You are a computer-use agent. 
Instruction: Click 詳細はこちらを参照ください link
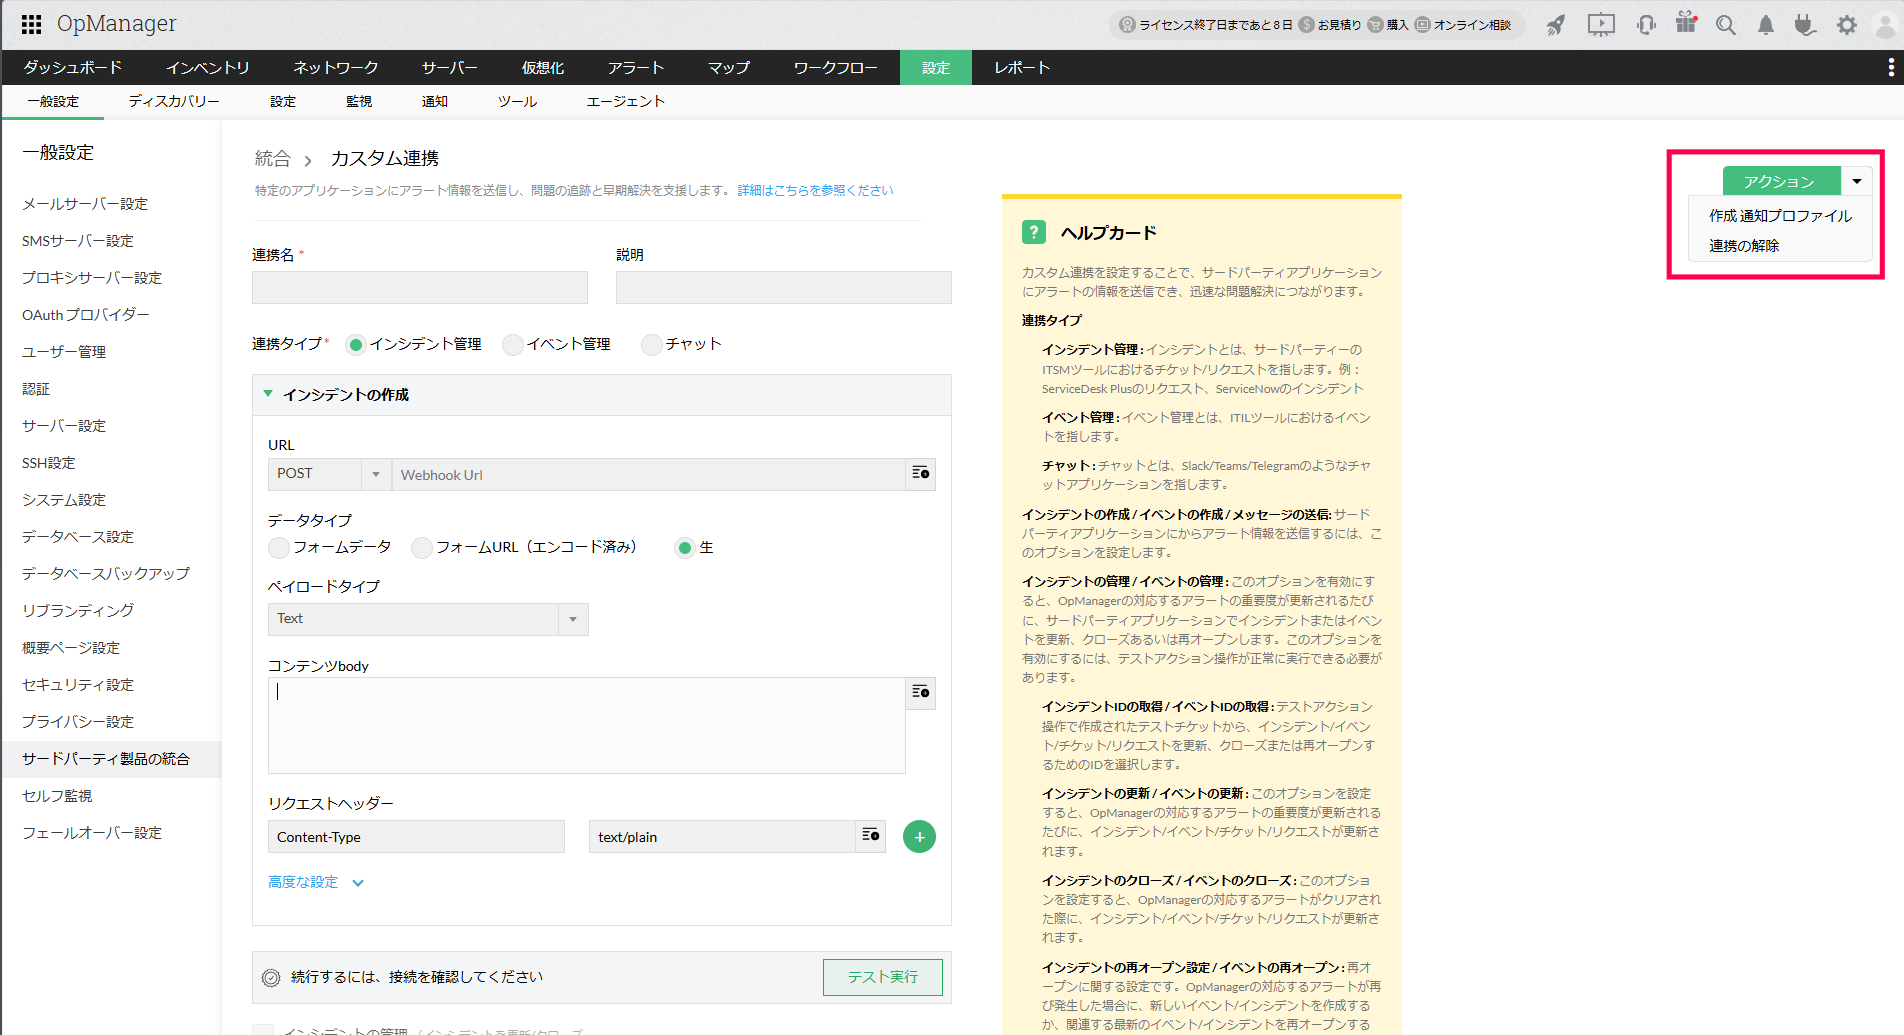click(x=815, y=190)
